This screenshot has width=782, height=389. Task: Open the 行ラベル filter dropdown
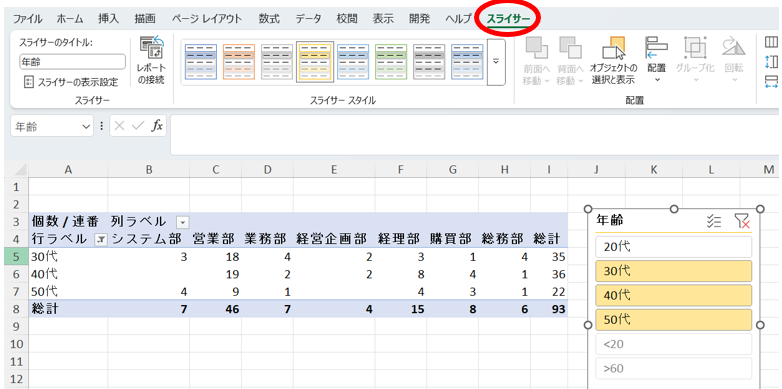[100, 240]
